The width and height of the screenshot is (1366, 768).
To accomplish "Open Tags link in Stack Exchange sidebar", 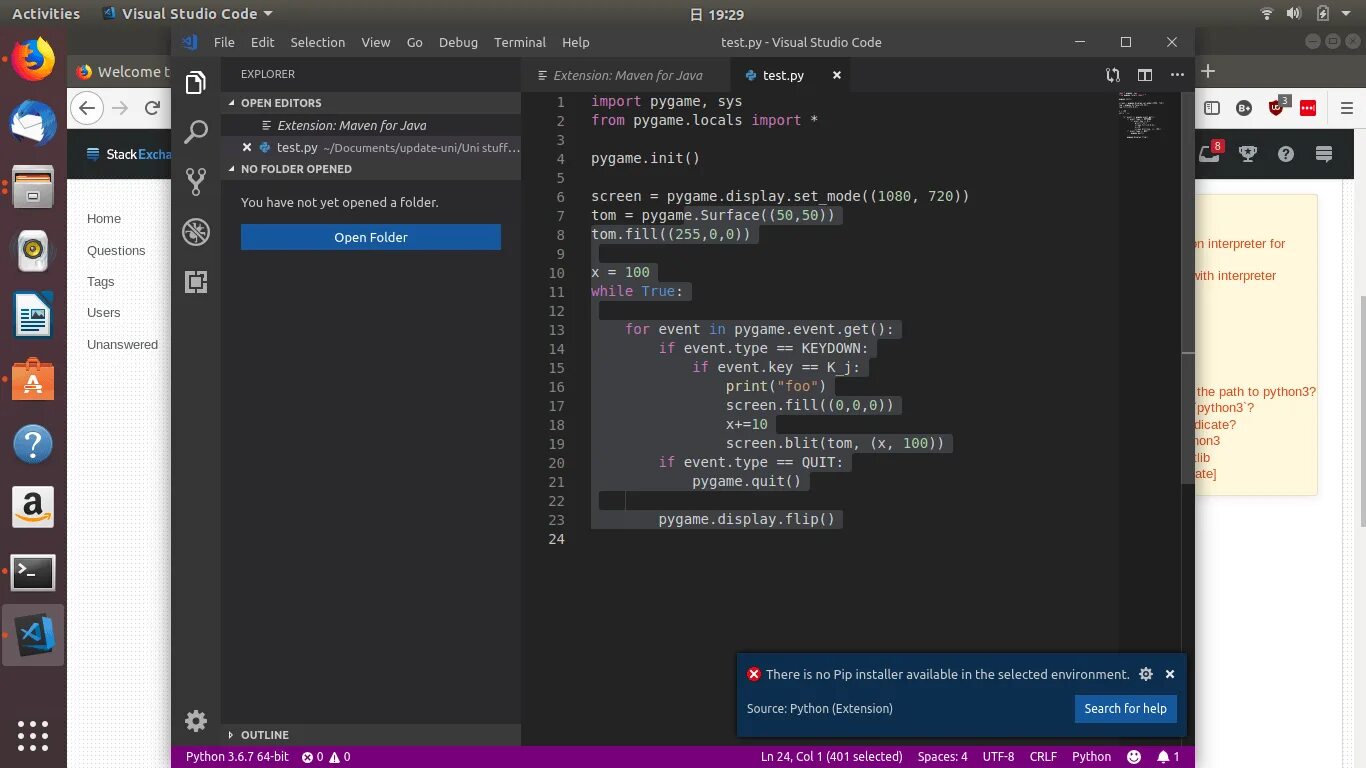I will pyautogui.click(x=100, y=282).
